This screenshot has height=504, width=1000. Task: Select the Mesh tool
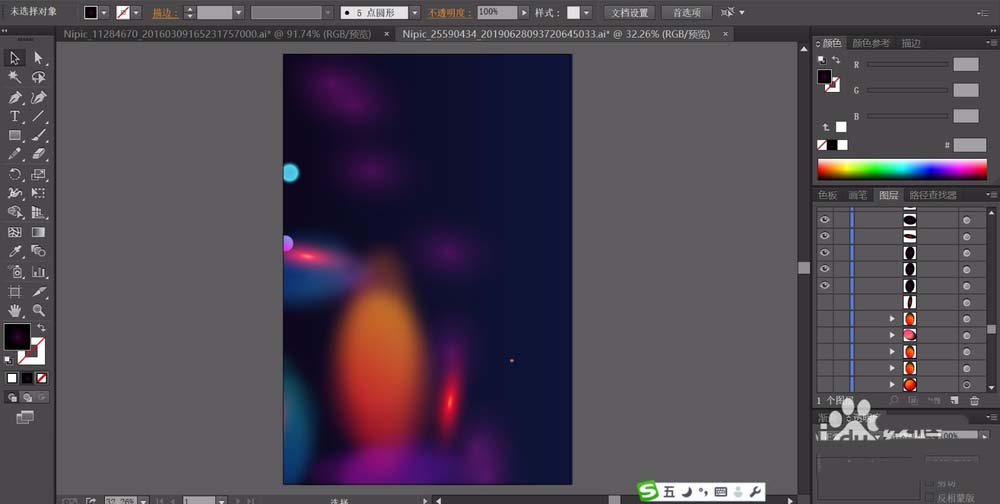point(15,232)
